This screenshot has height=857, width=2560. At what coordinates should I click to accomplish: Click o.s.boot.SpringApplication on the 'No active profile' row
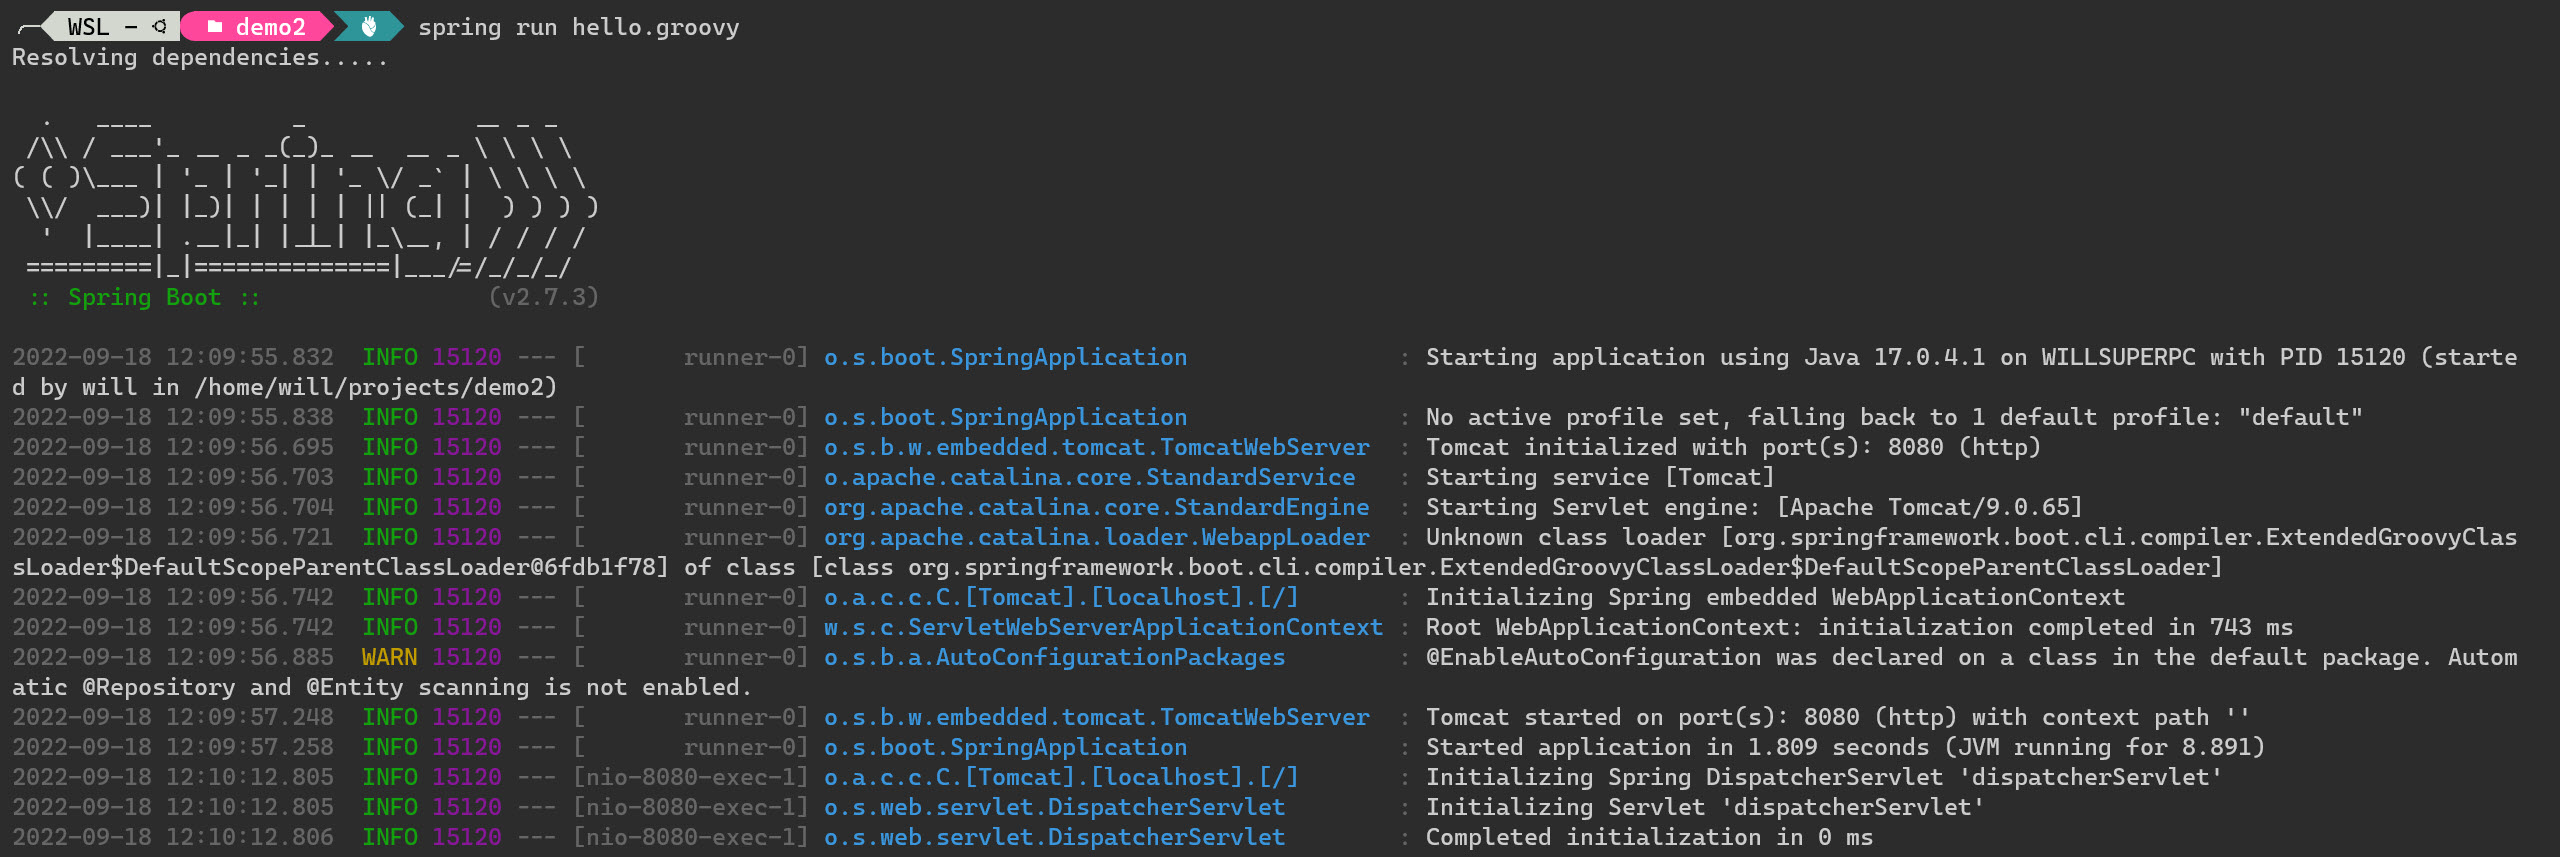coord(1006,417)
